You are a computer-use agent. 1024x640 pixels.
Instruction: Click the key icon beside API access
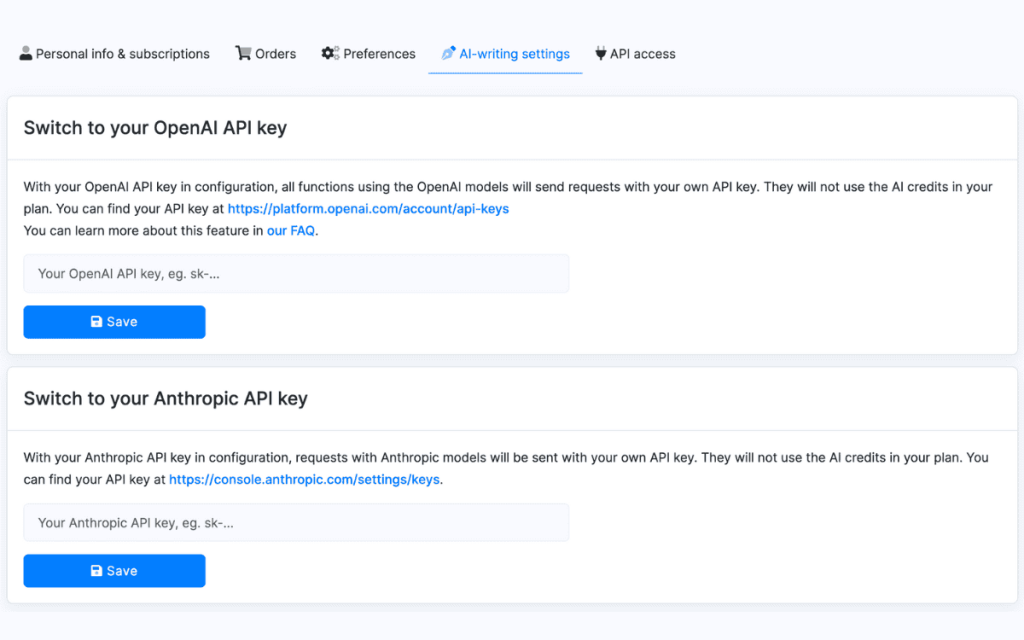[599, 53]
